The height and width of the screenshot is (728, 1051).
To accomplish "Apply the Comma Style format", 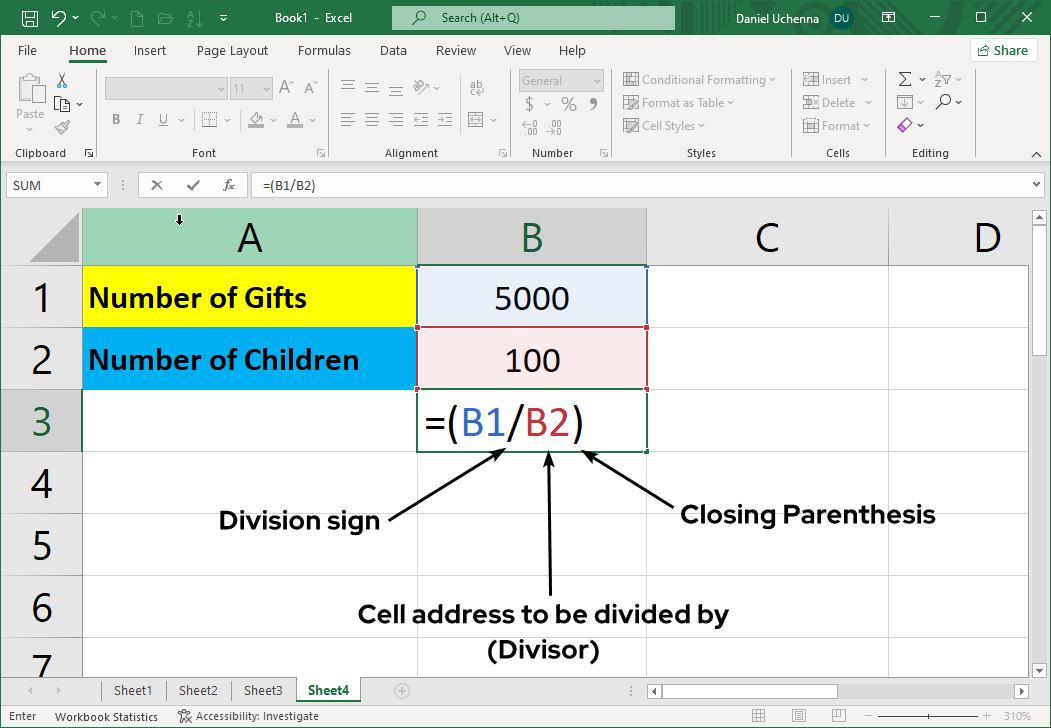I will (x=594, y=104).
